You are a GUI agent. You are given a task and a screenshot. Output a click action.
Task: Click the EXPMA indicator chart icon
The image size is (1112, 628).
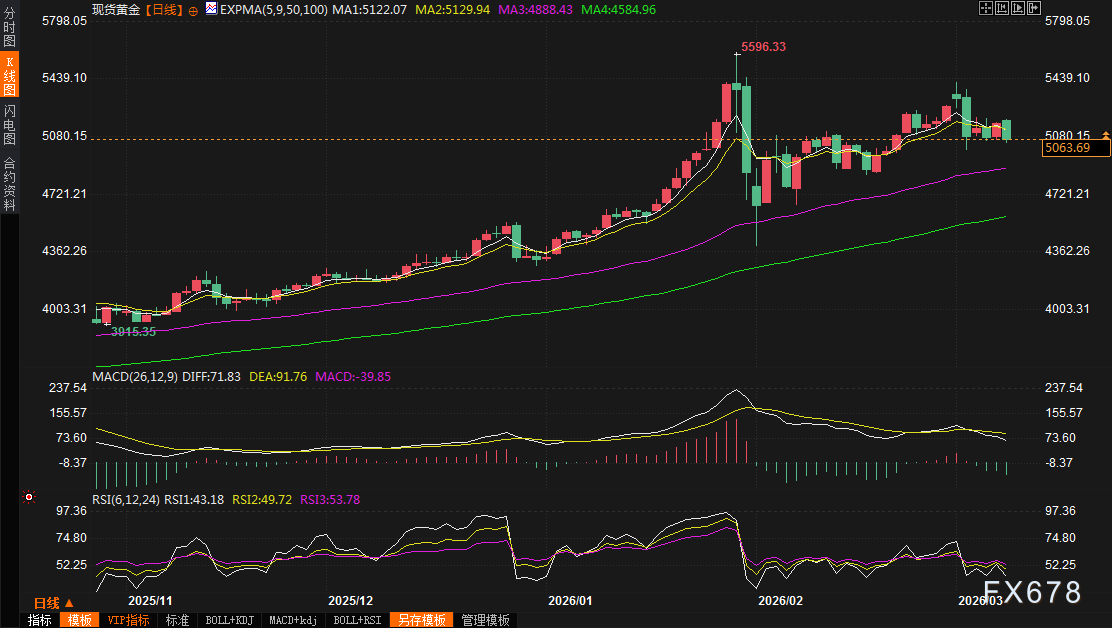pyautogui.click(x=211, y=8)
